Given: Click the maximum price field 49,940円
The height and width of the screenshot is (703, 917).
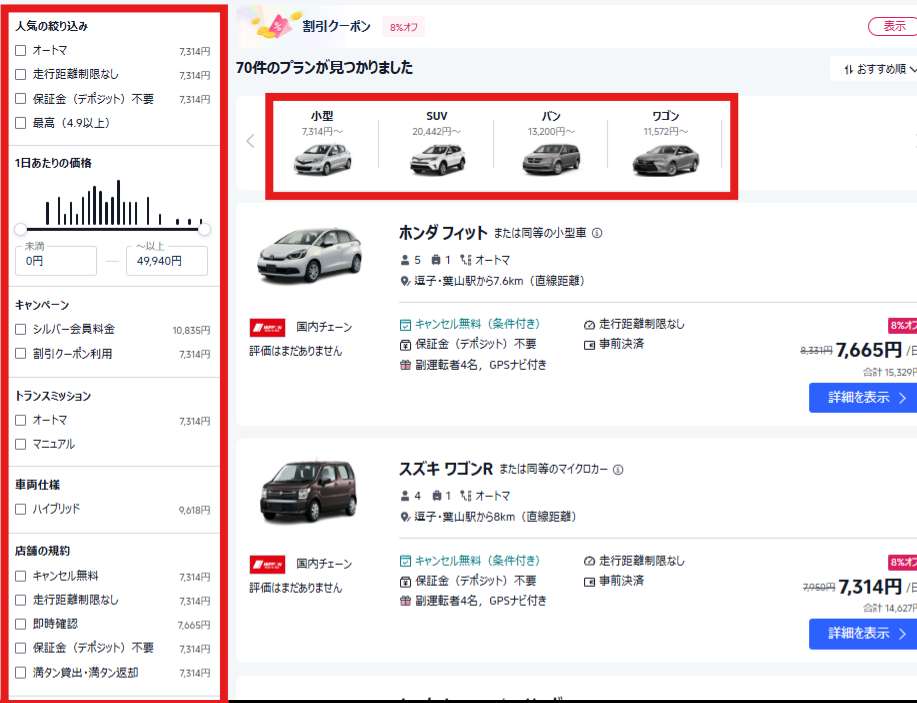Looking at the screenshot, I should (167, 261).
